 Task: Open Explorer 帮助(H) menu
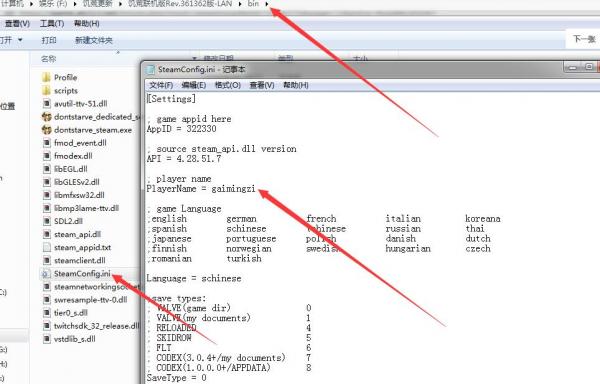click(87, 24)
